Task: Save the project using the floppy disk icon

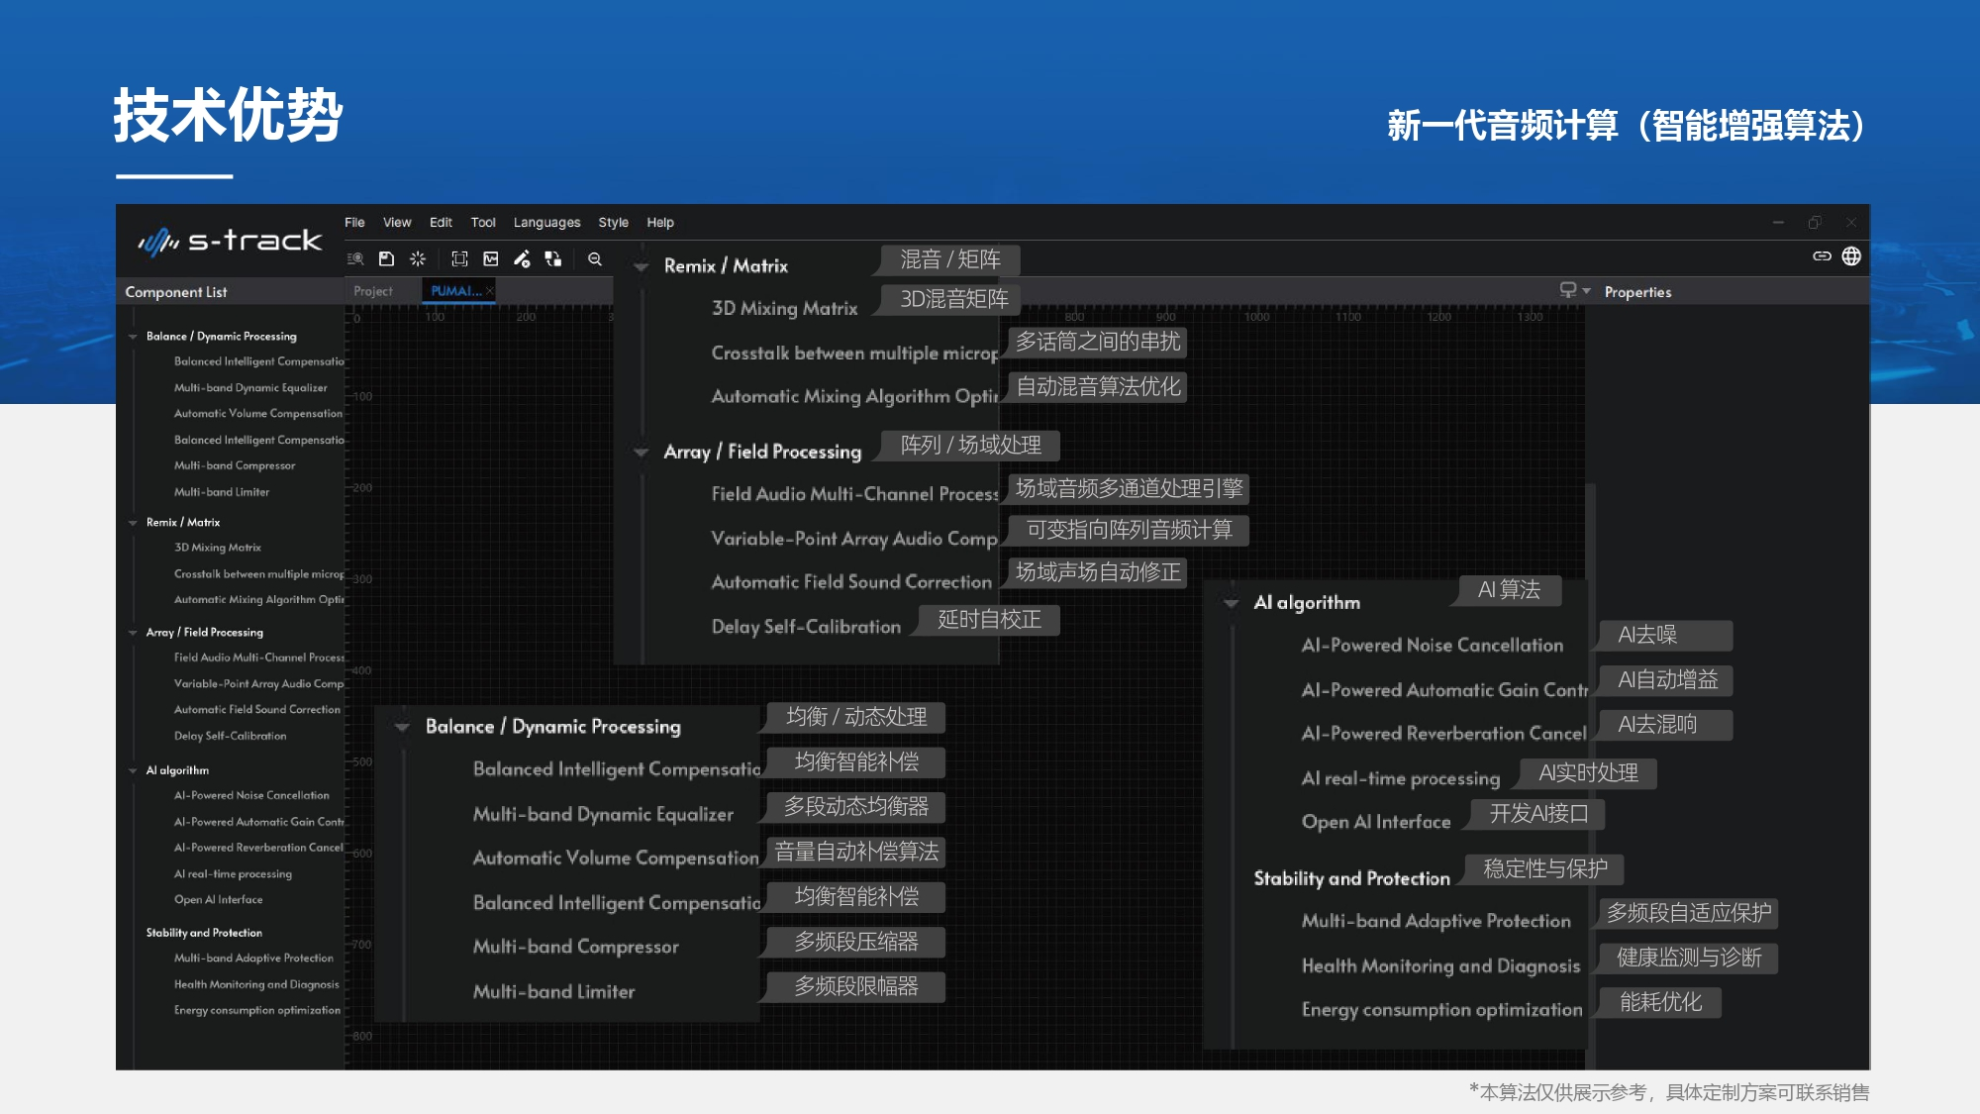Action: 386,258
